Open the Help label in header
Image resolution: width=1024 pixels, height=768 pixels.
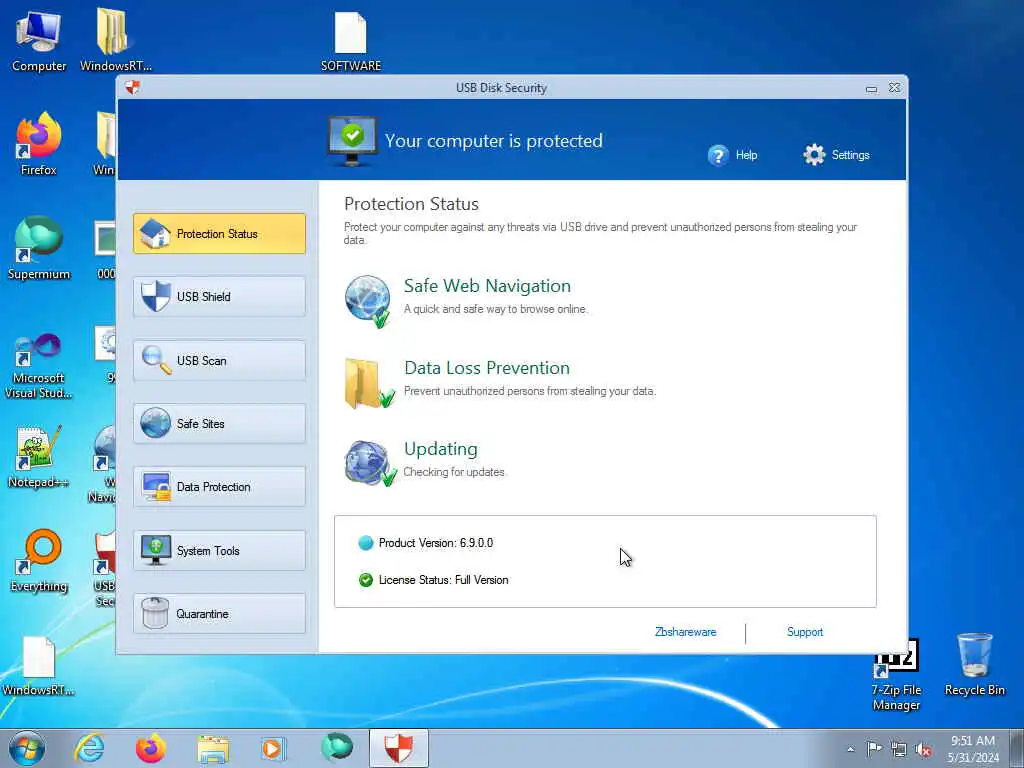746,155
